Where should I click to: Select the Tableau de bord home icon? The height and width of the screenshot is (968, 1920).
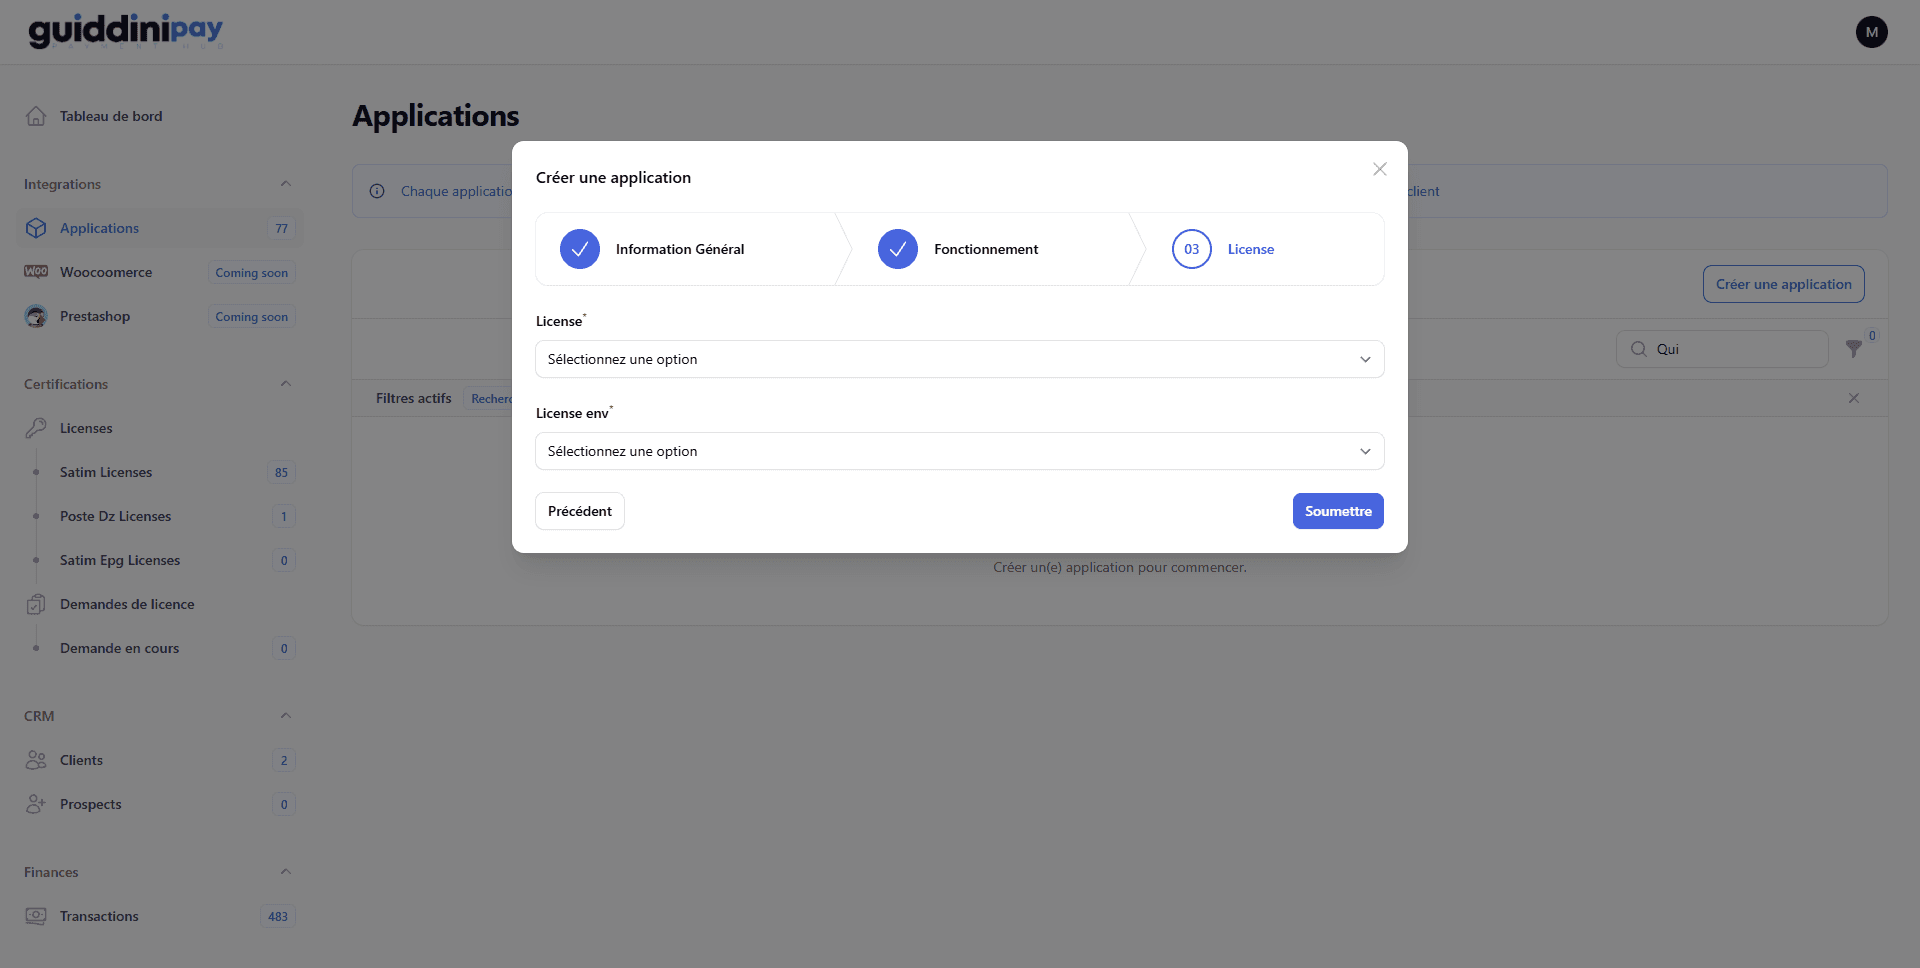pyautogui.click(x=36, y=115)
